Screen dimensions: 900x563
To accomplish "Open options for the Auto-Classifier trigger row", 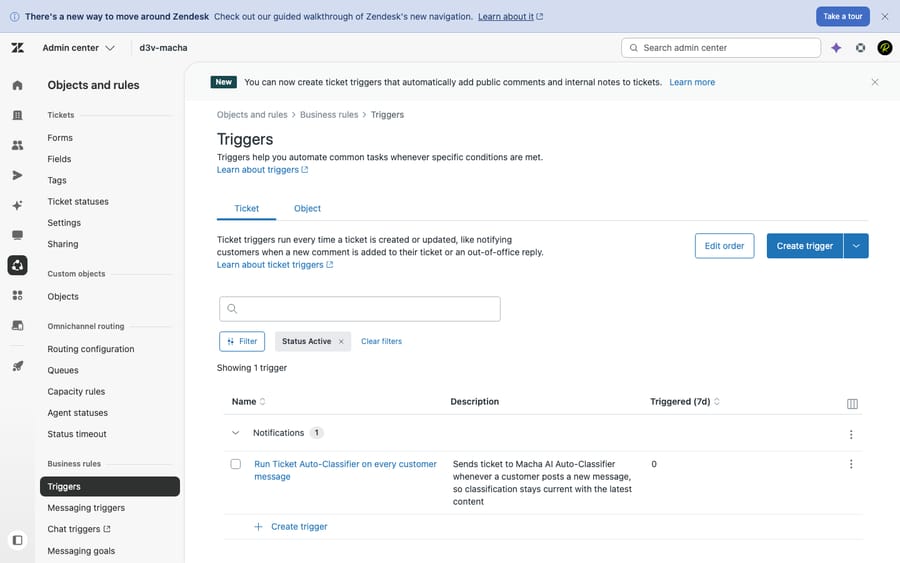I will point(851,464).
